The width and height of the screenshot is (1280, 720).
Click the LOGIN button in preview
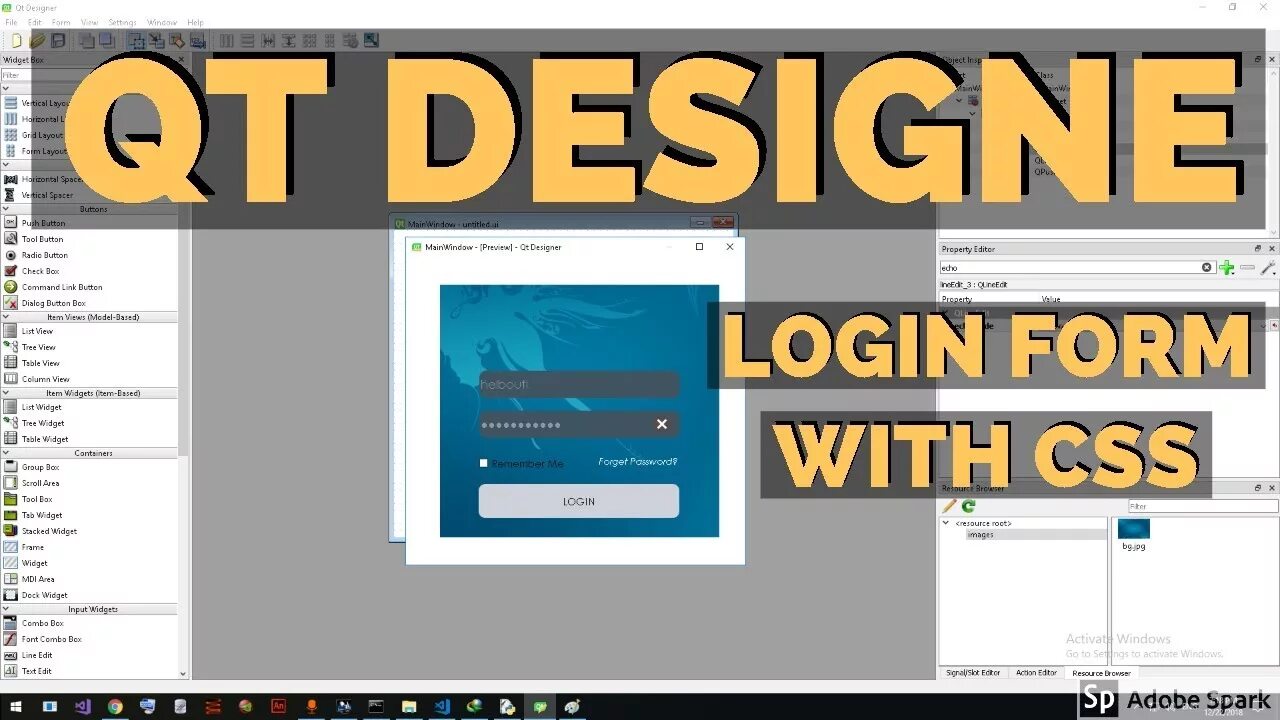pyautogui.click(x=579, y=501)
